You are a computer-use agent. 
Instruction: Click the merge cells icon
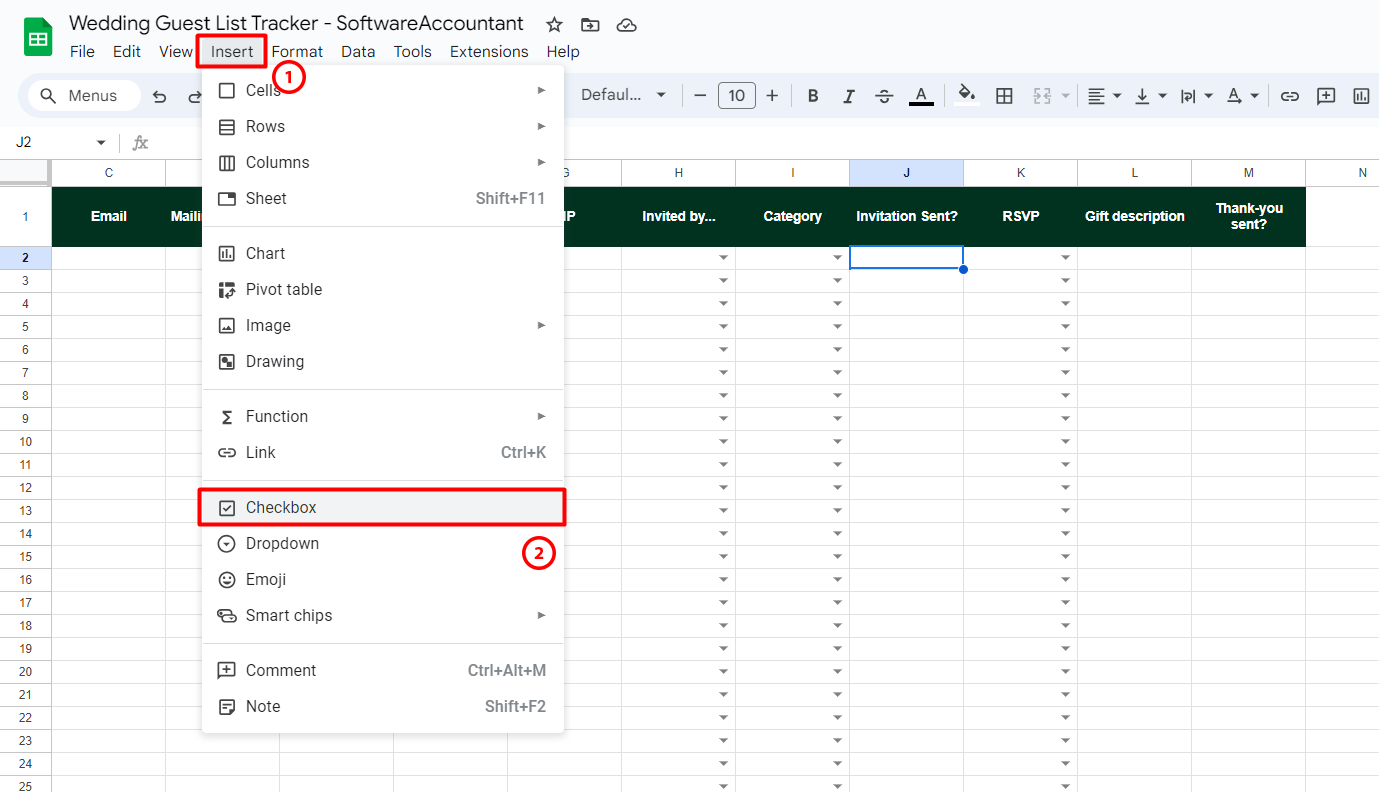pyautogui.click(x=1042, y=96)
